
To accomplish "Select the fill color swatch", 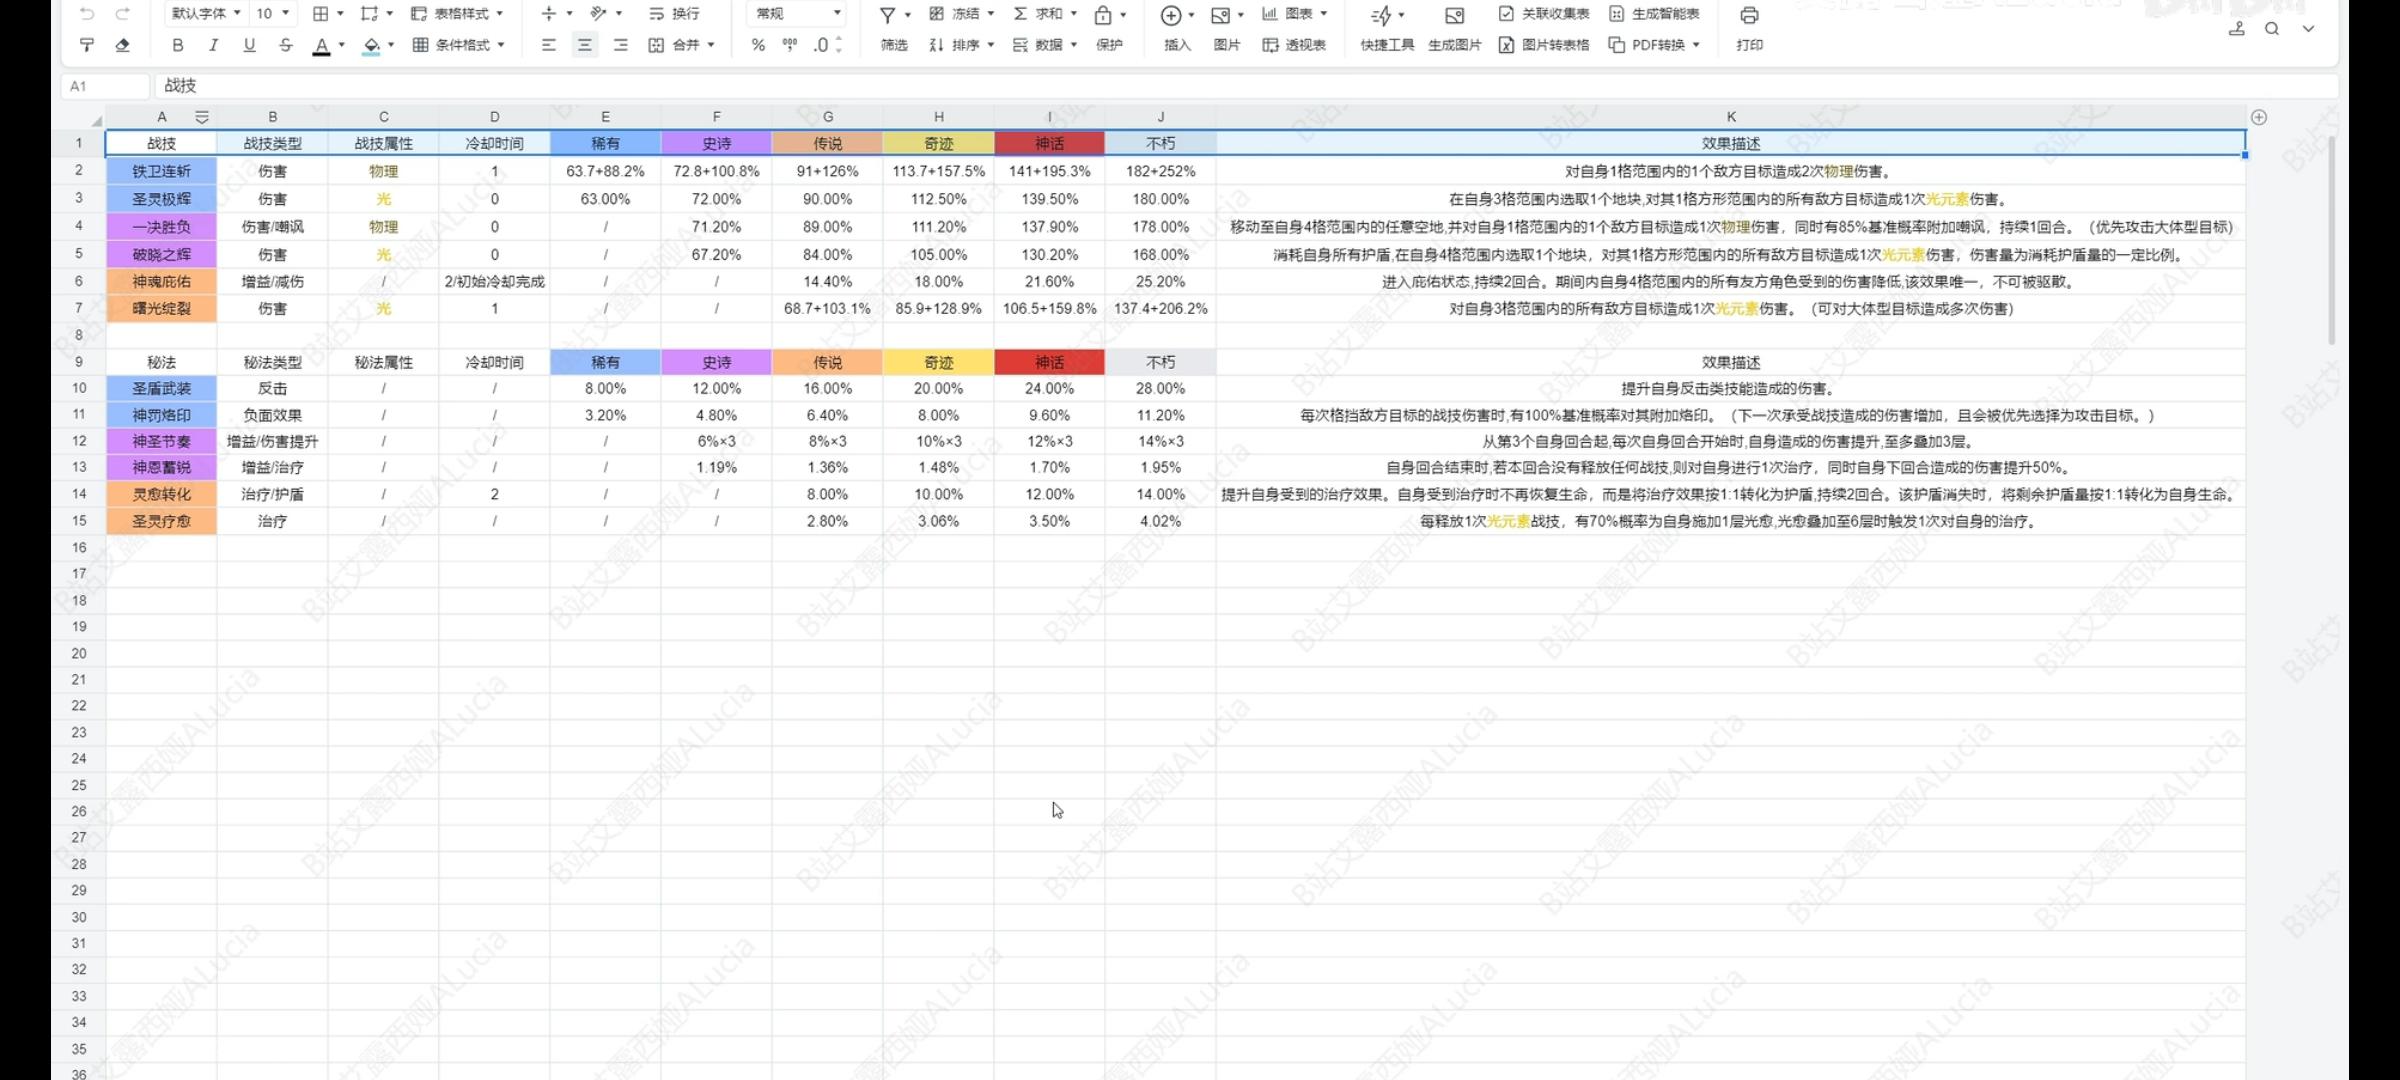I will 369,45.
